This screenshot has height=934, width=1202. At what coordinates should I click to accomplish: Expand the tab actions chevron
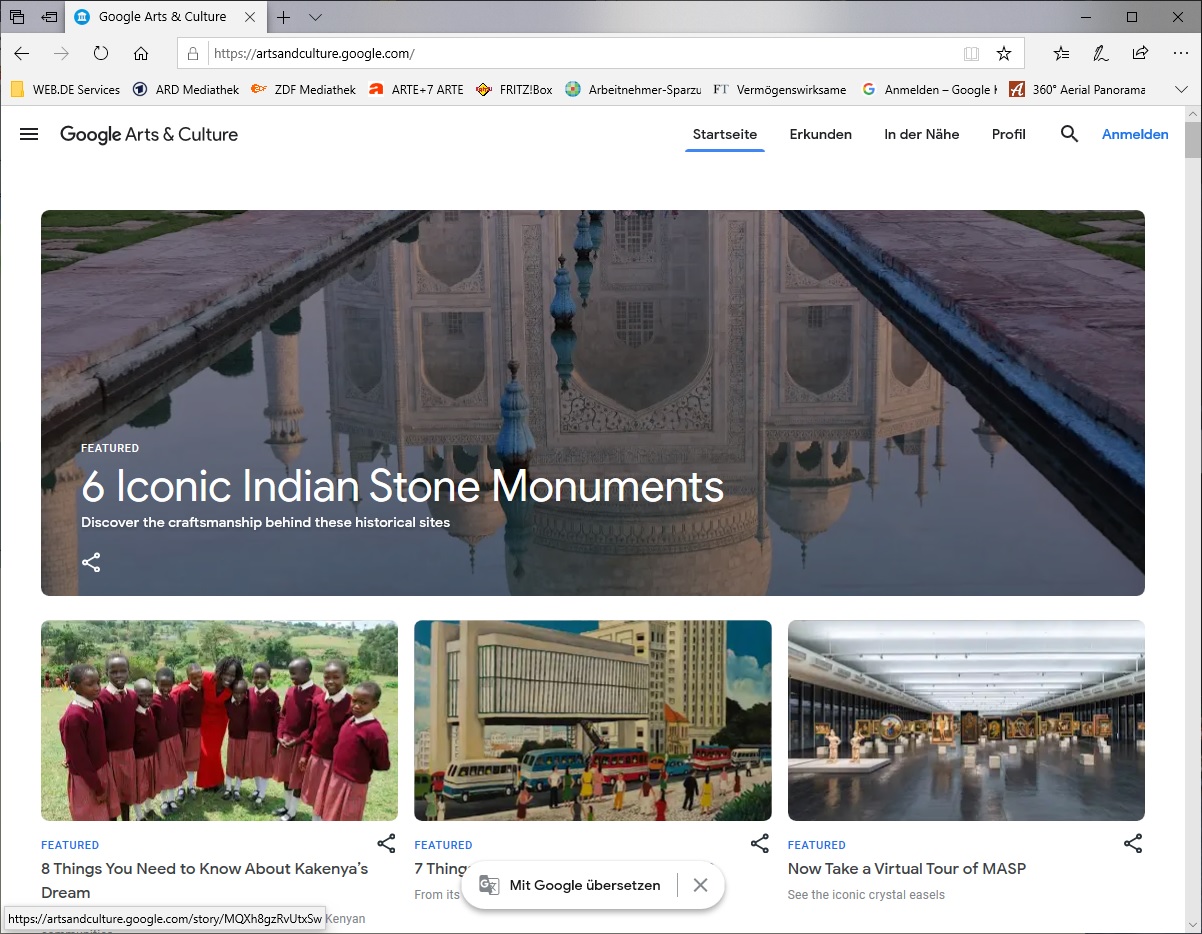tap(315, 17)
